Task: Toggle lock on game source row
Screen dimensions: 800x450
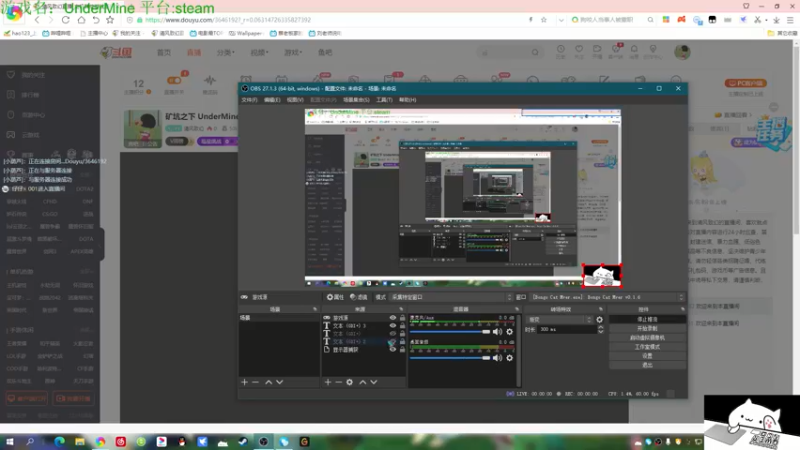Action: coord(403,318)
